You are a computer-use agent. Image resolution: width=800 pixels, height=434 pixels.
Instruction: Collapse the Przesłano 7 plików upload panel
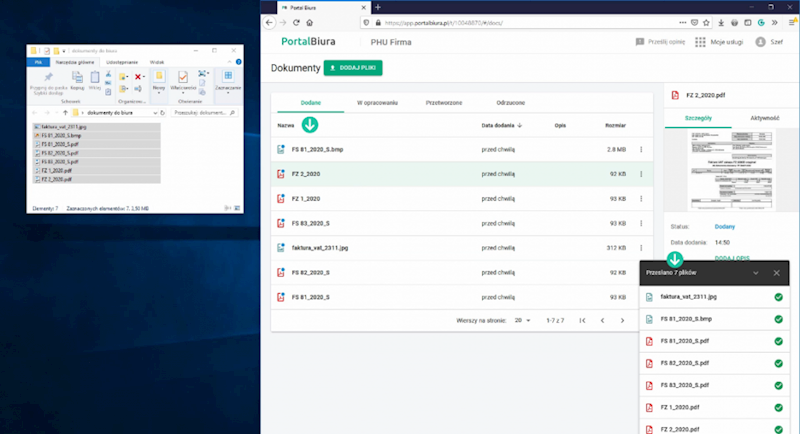tap(756, 273)
